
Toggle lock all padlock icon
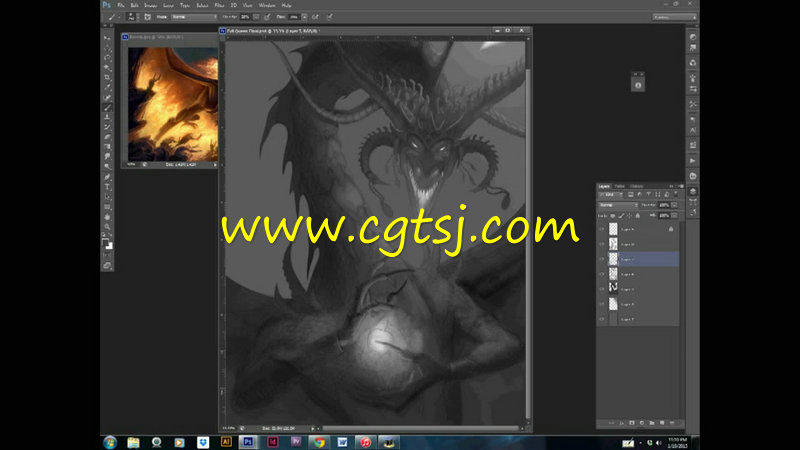[x=638, y=216]
